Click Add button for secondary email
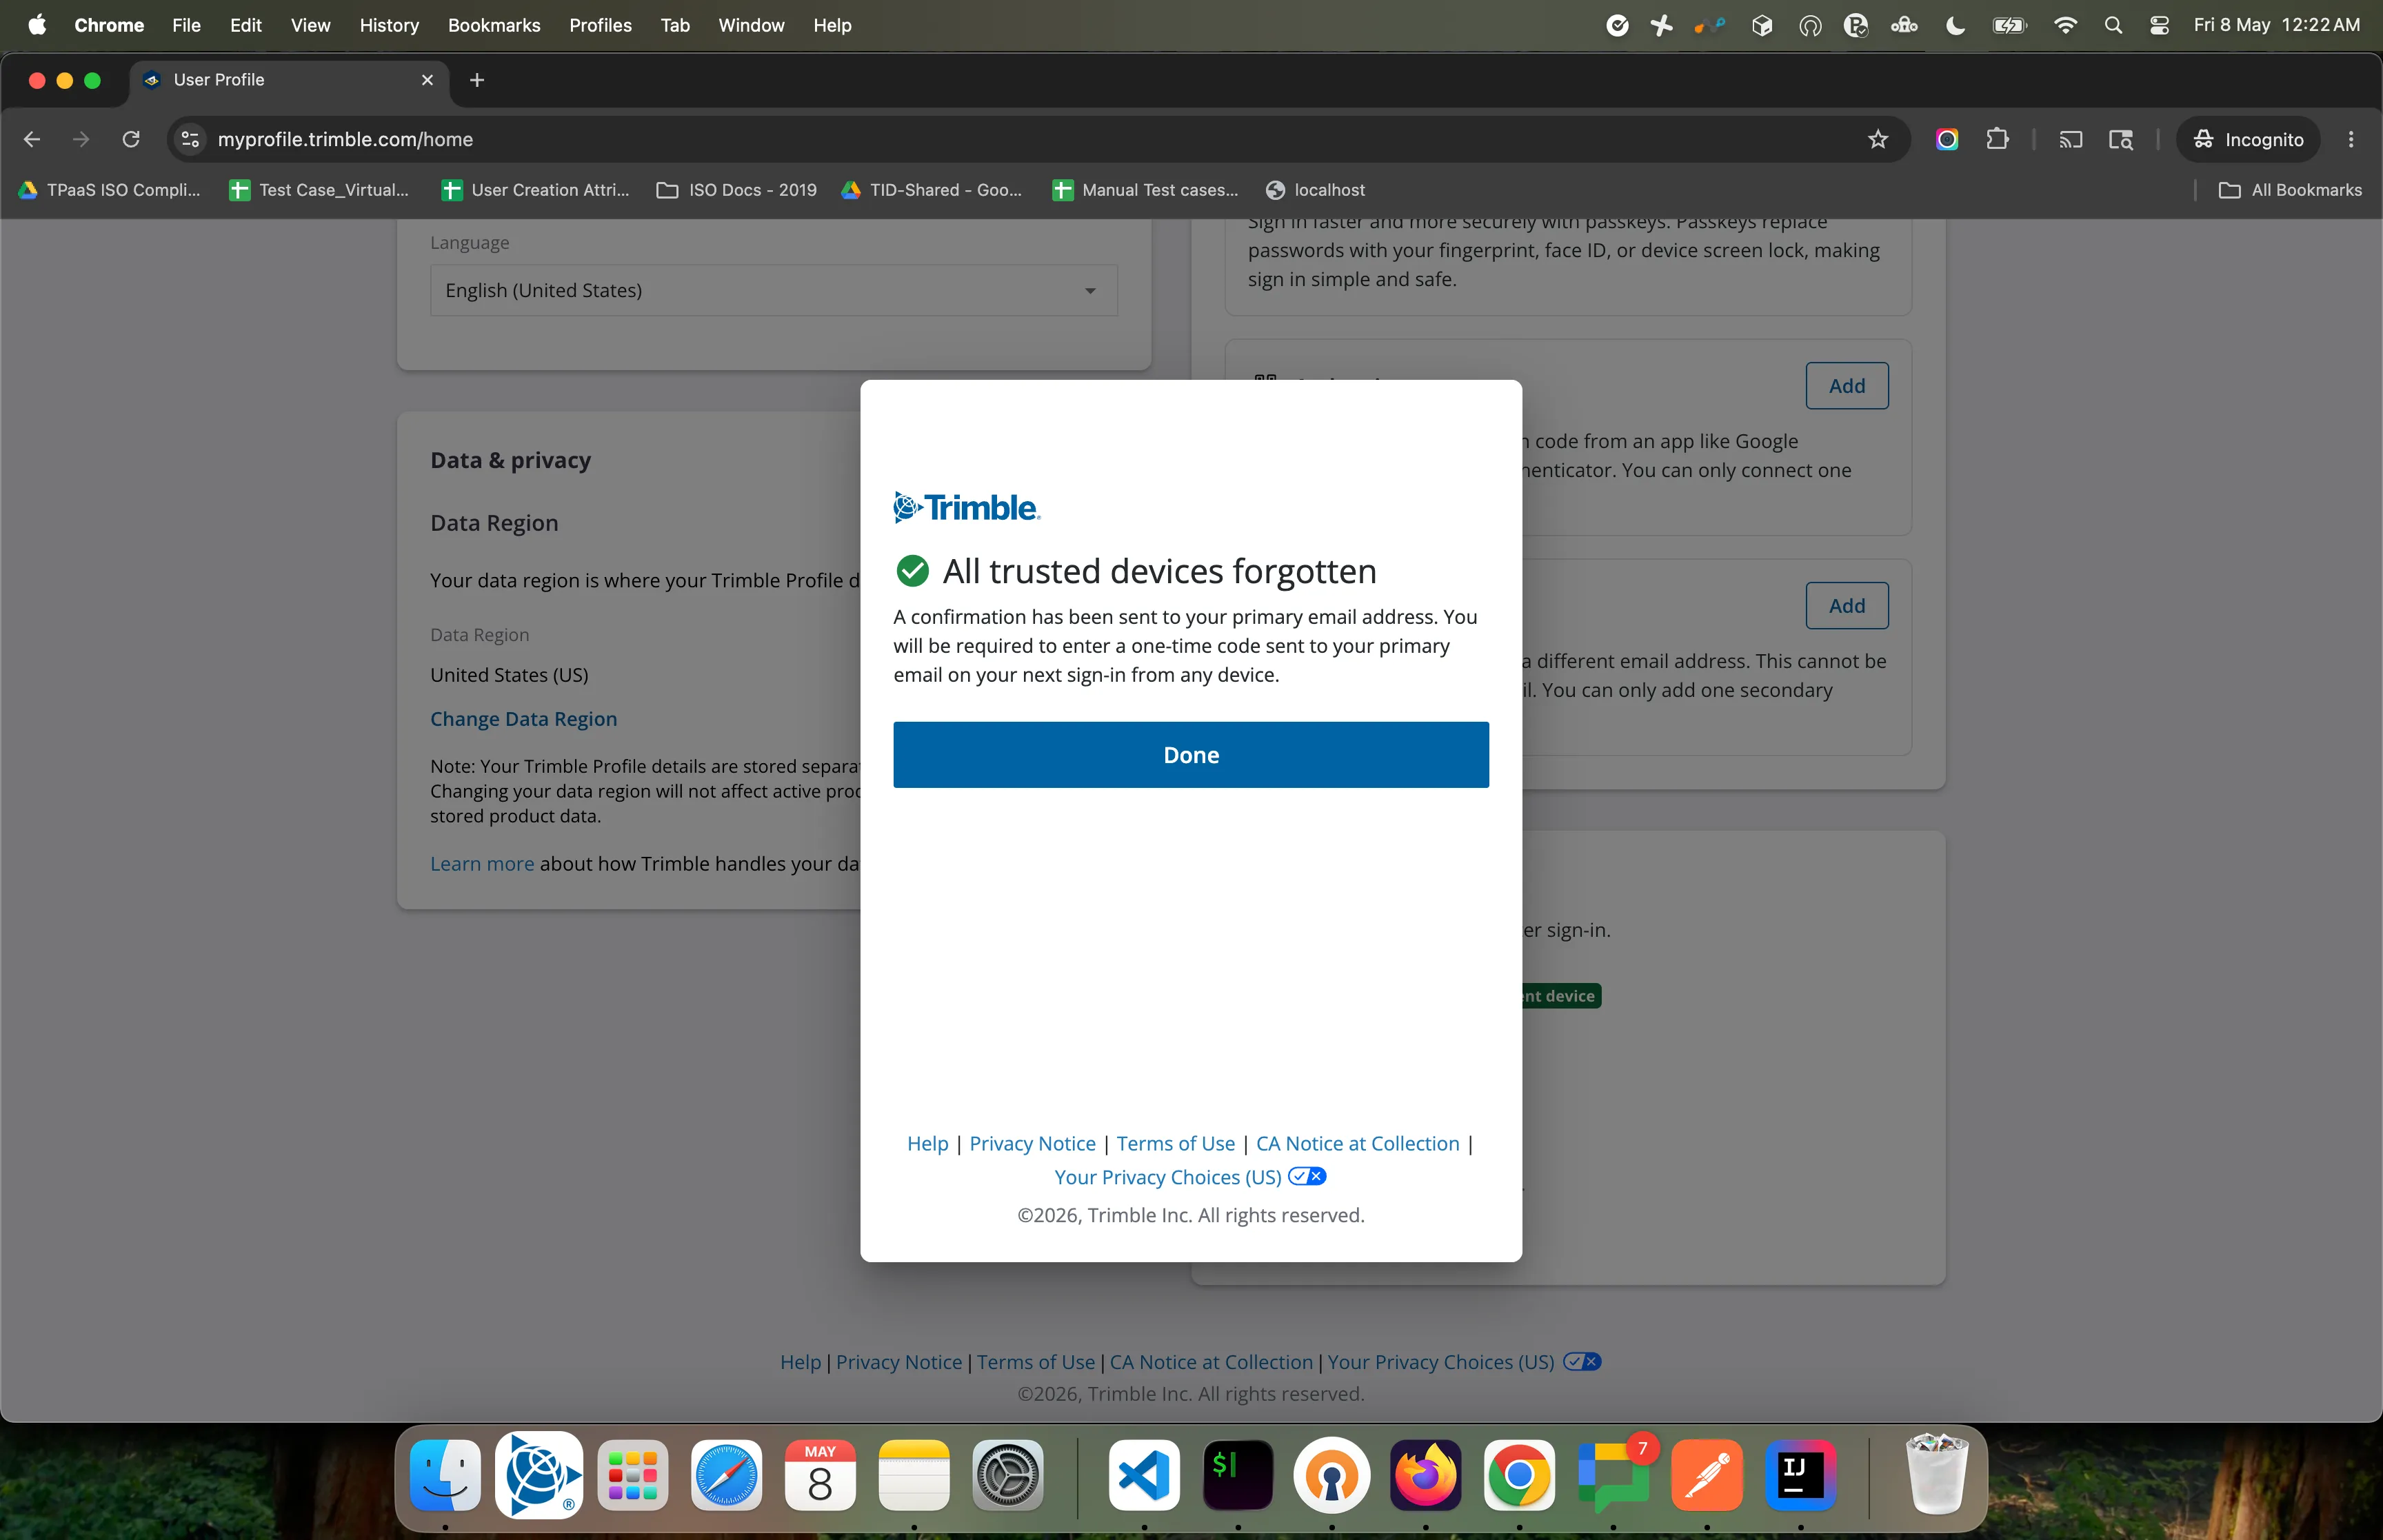Screen dimensions: 2383x1540 pos(1846,605)
